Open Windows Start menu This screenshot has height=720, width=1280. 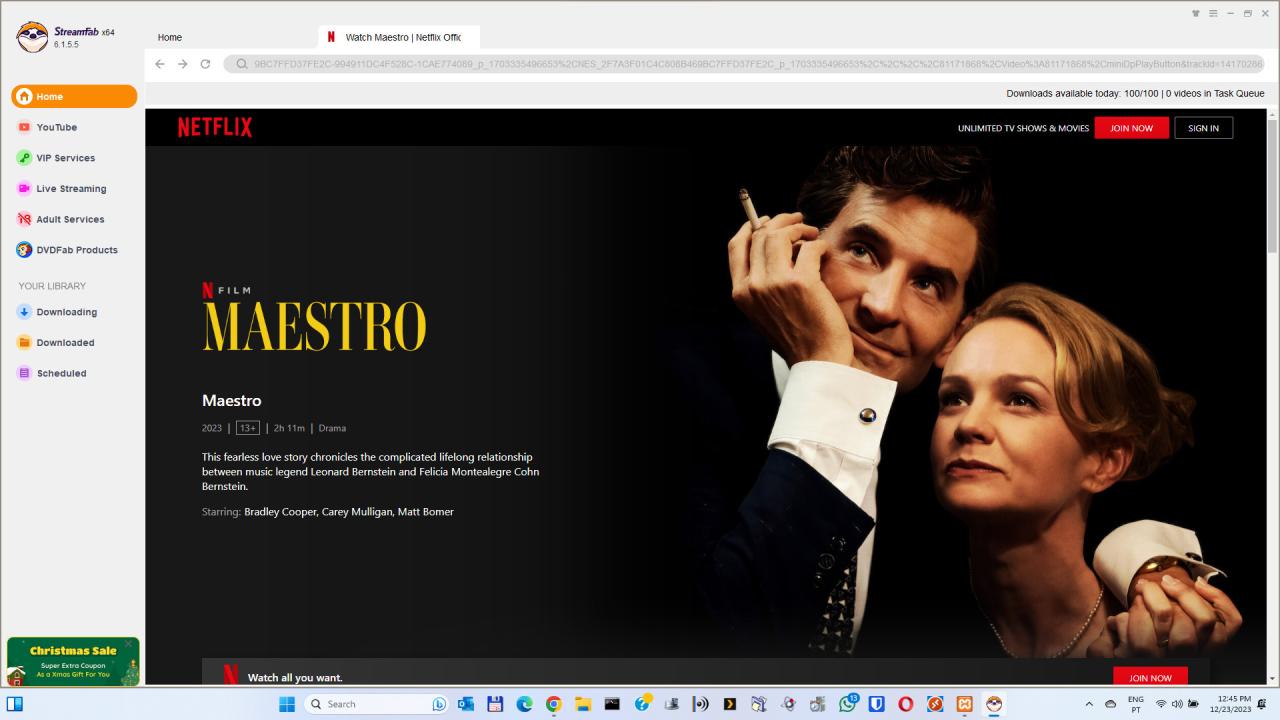(287, 704)
